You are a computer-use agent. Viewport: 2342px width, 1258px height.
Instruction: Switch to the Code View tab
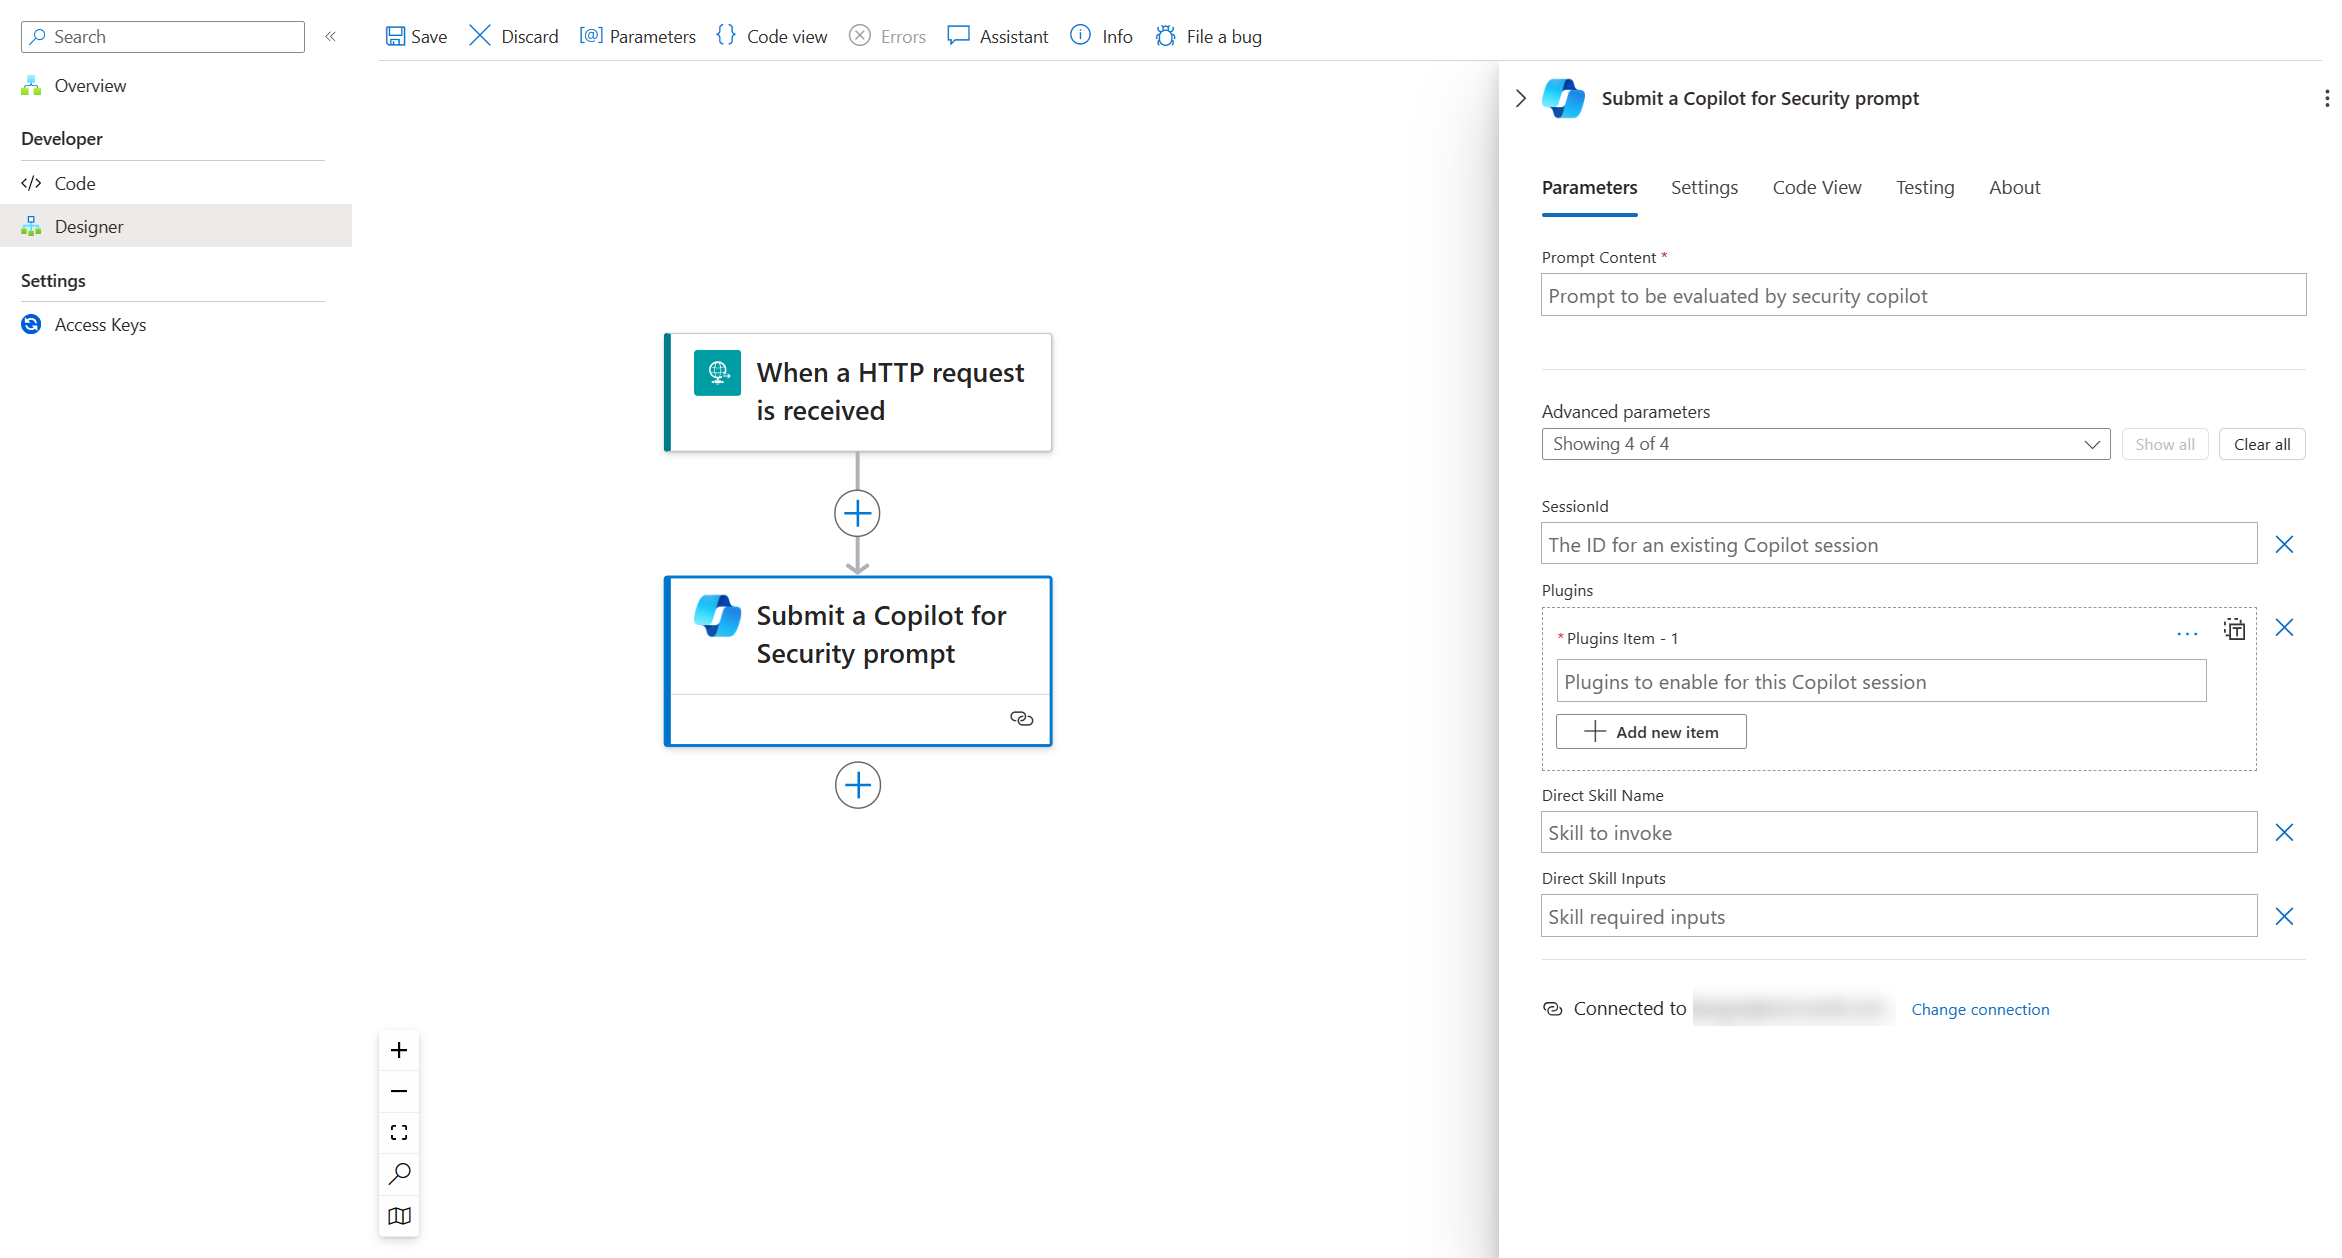[1816, 188]
